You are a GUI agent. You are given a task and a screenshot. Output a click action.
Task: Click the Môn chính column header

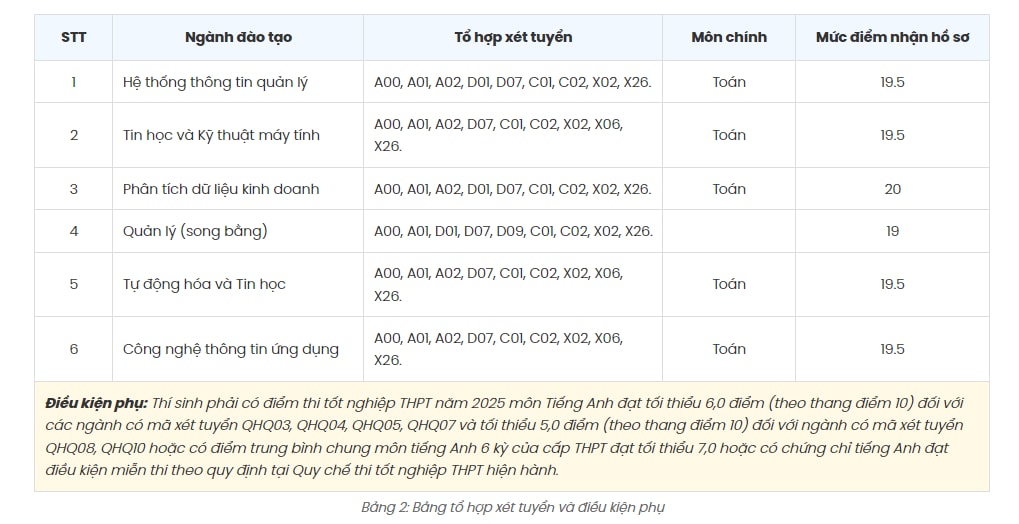(729, 38)
